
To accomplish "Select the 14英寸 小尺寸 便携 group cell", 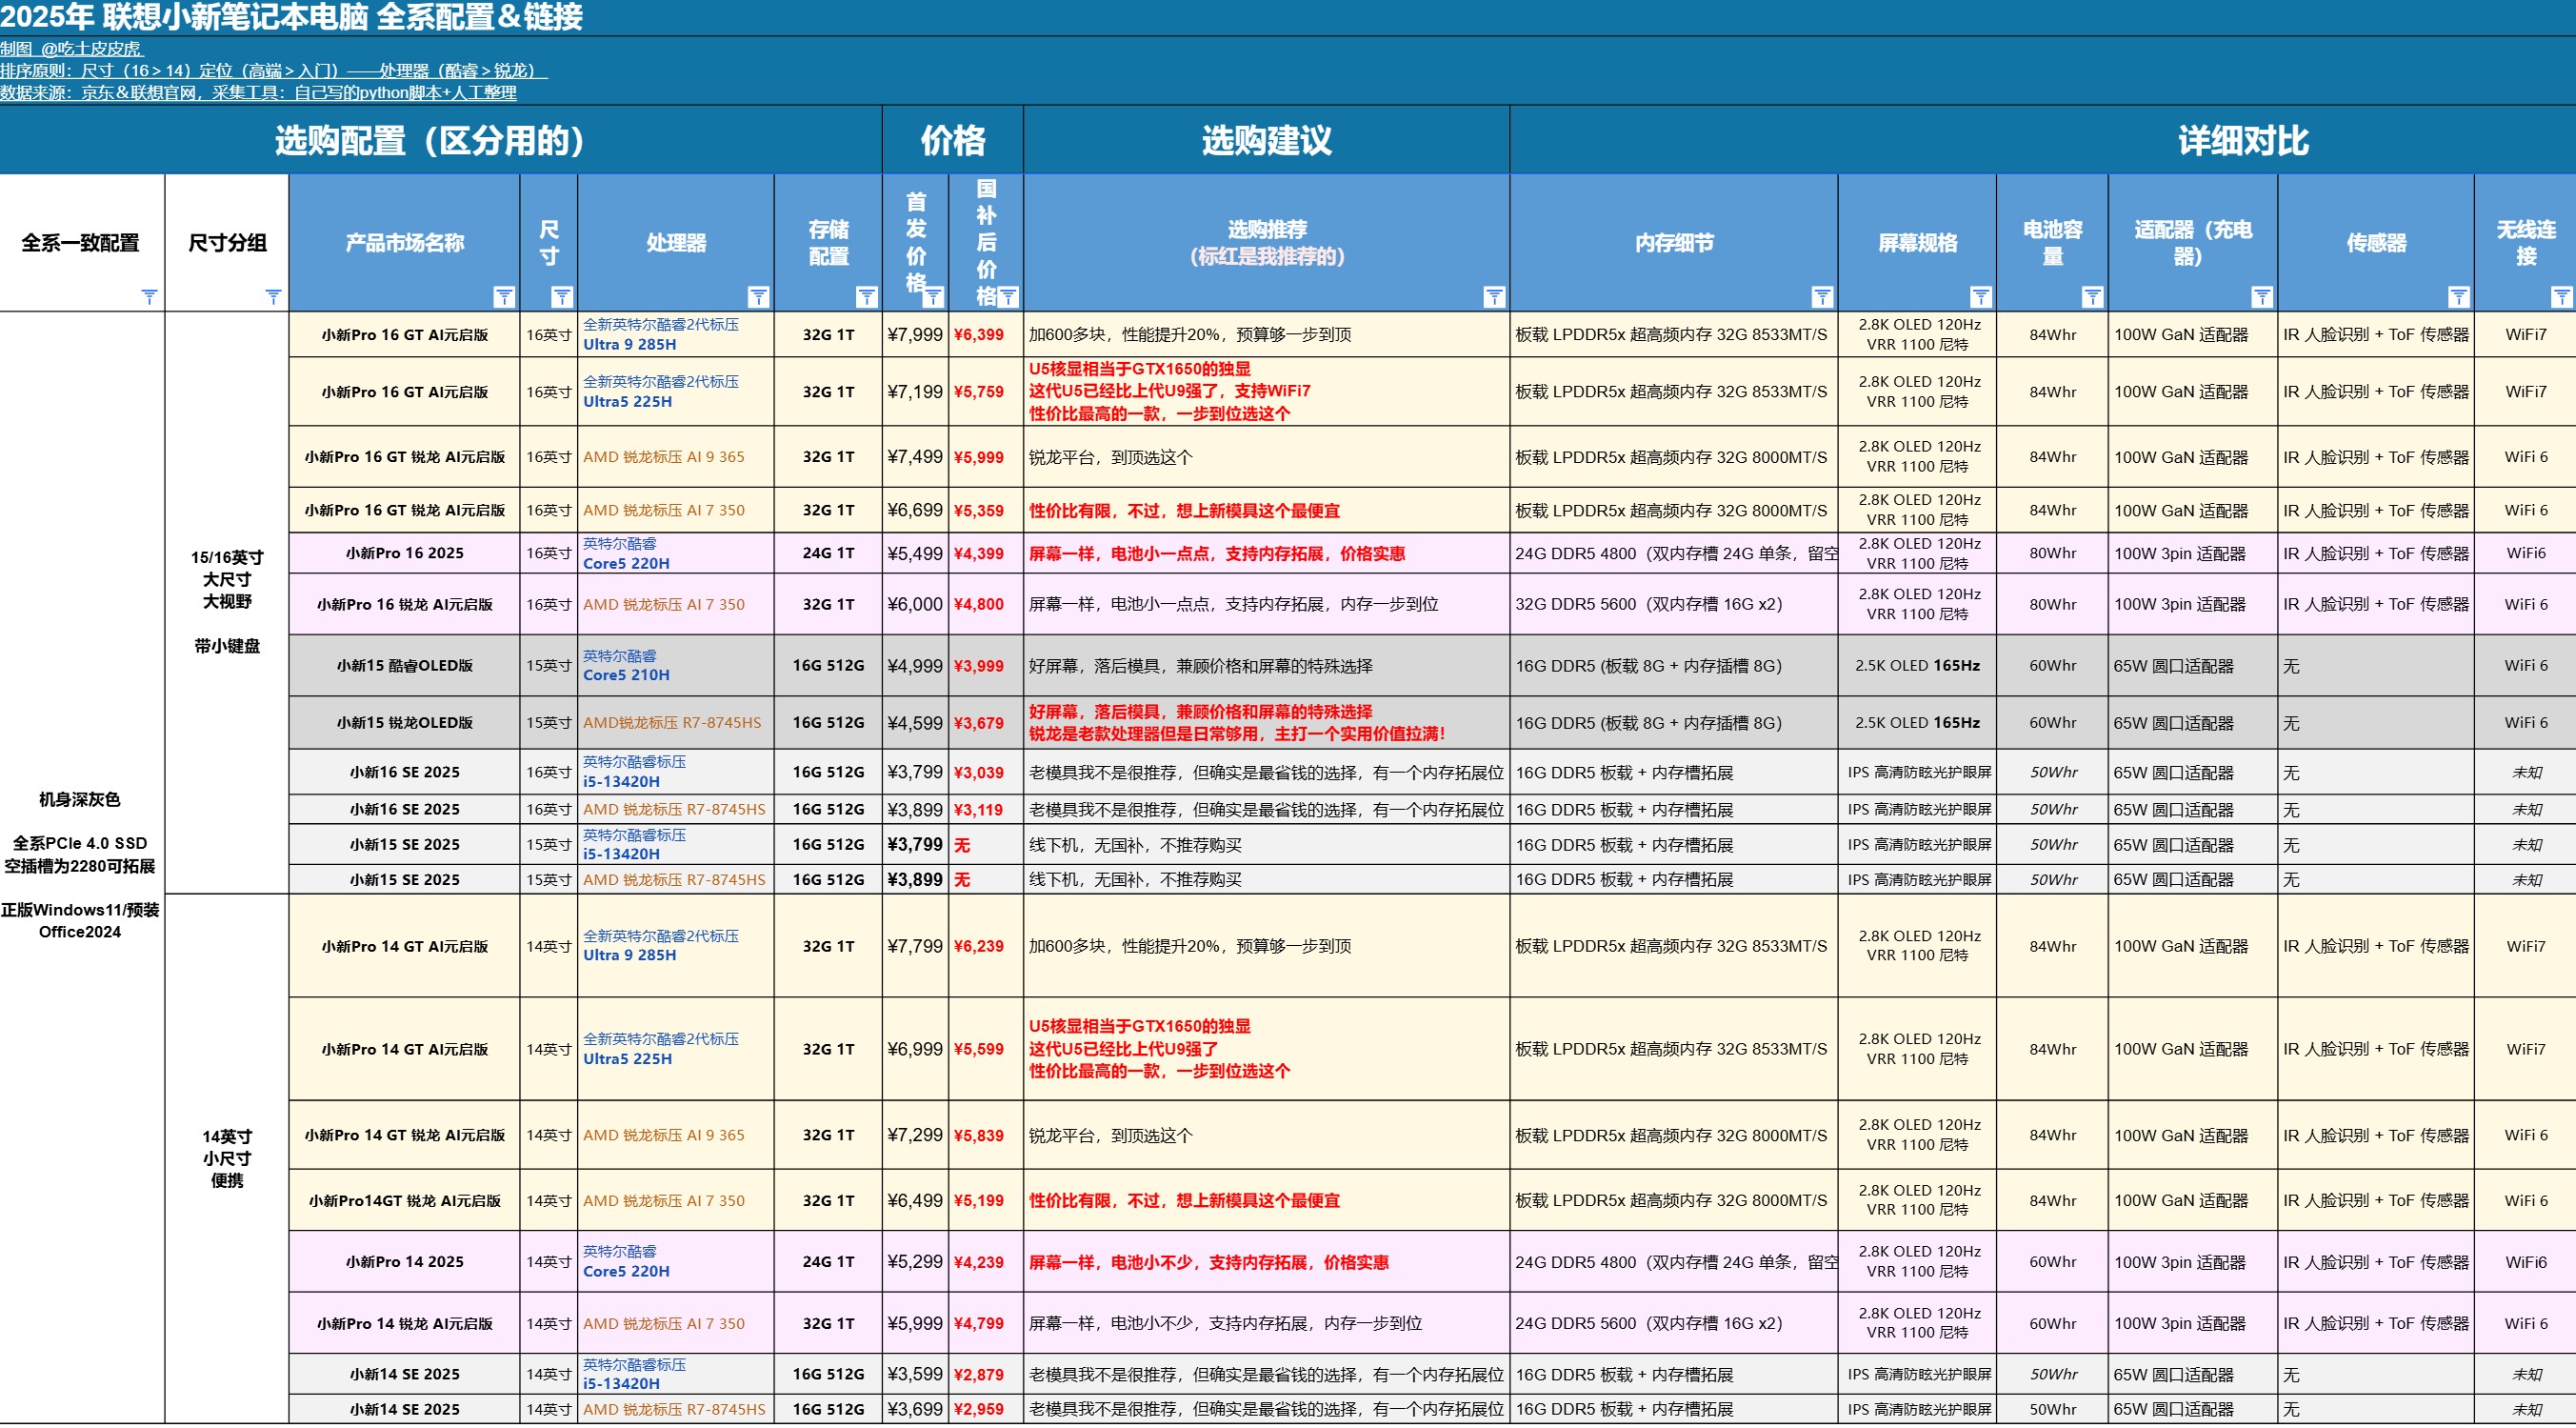I will click(227, 1158).
